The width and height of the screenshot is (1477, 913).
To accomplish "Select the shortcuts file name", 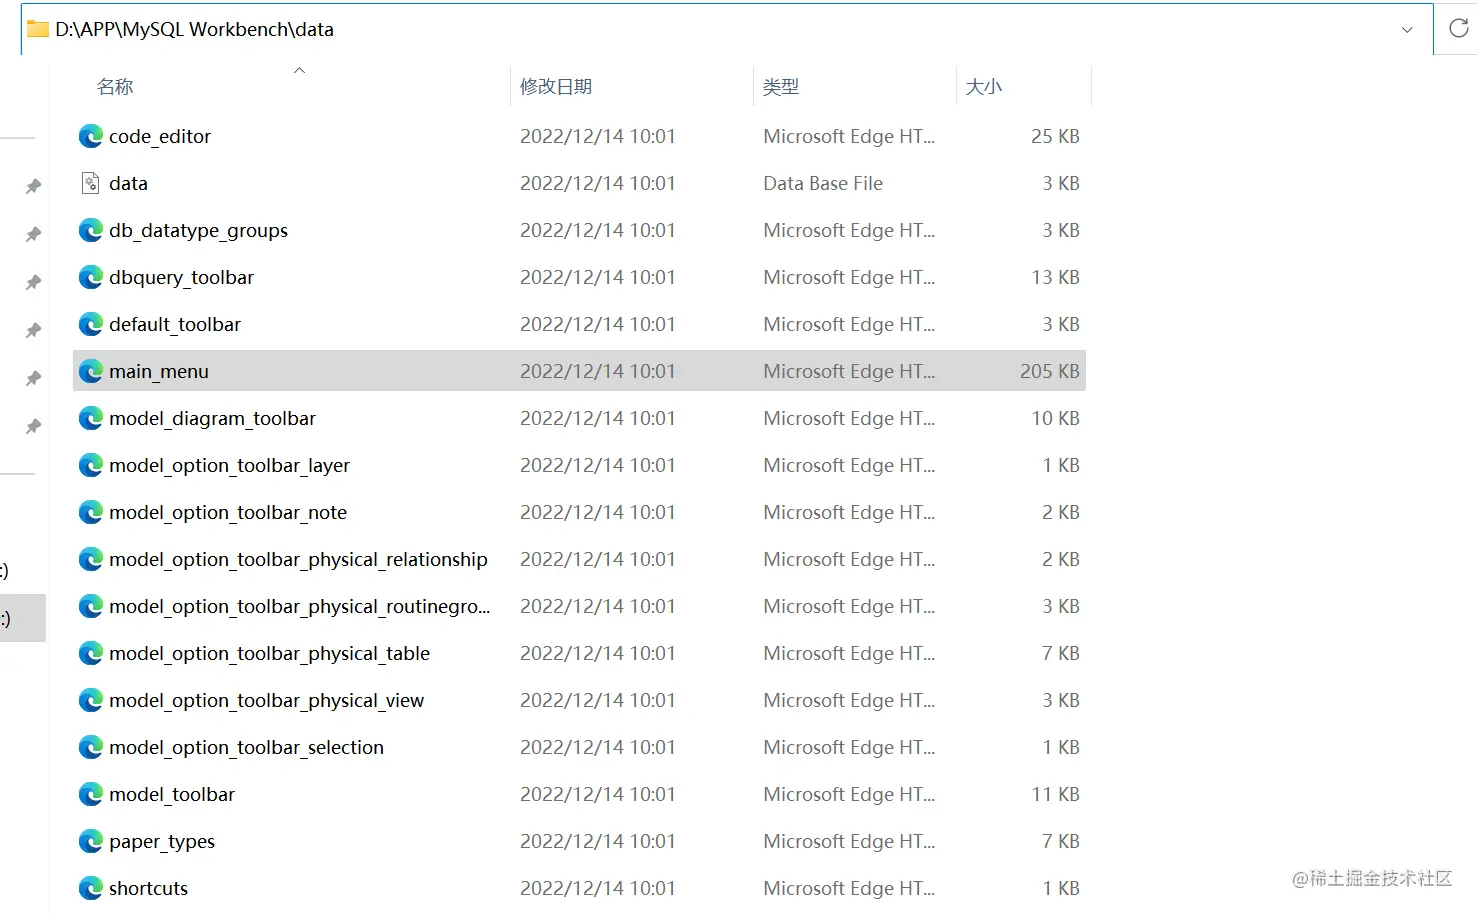I will (148, 888).
